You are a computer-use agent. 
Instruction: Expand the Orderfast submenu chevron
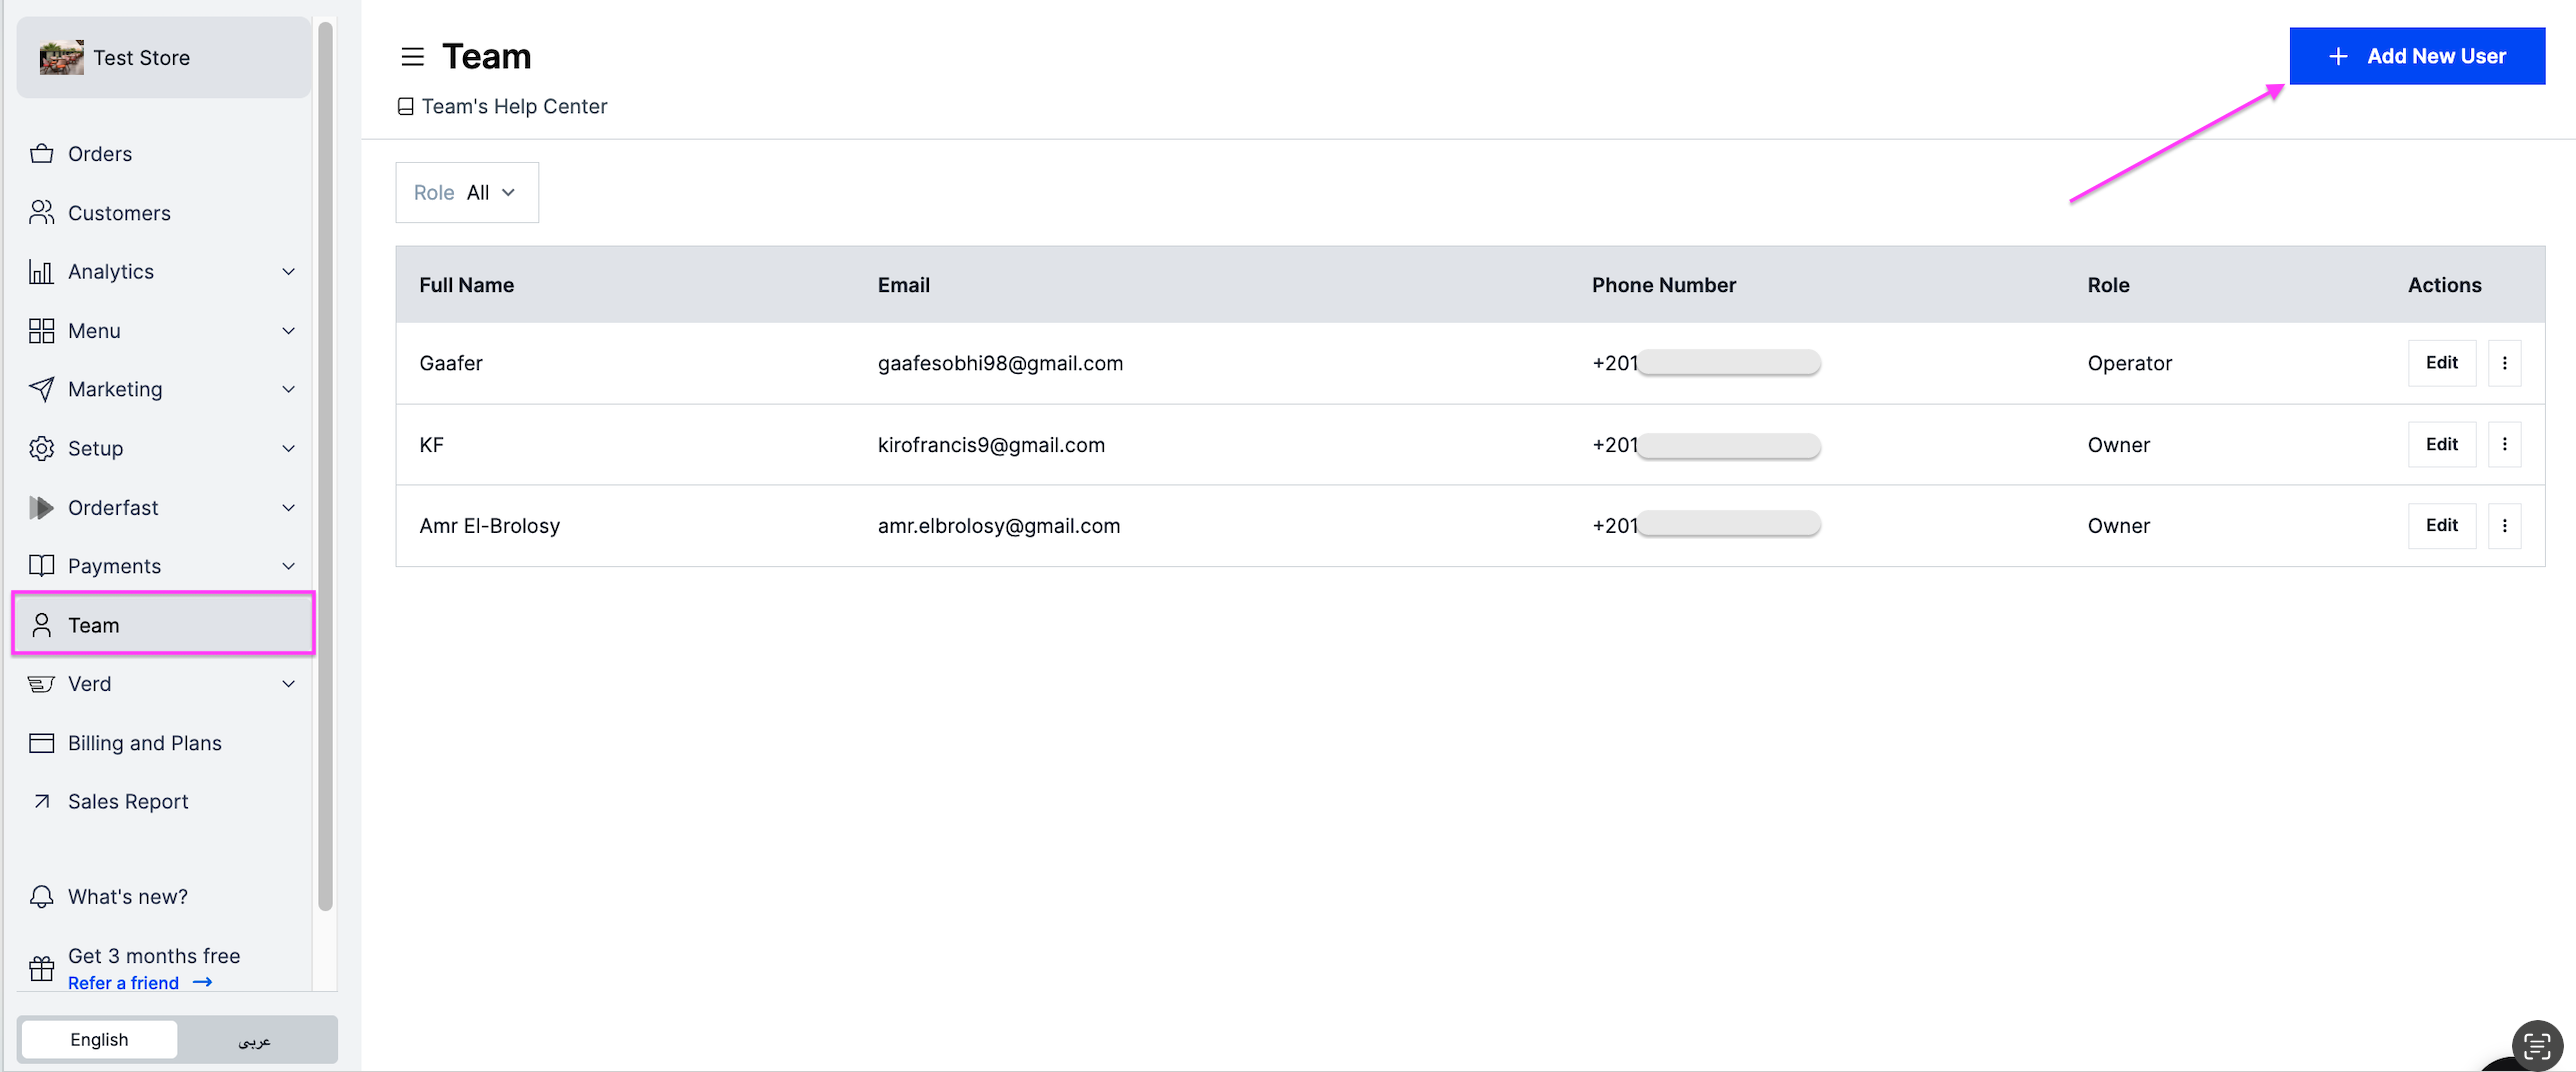coord(288,508)
